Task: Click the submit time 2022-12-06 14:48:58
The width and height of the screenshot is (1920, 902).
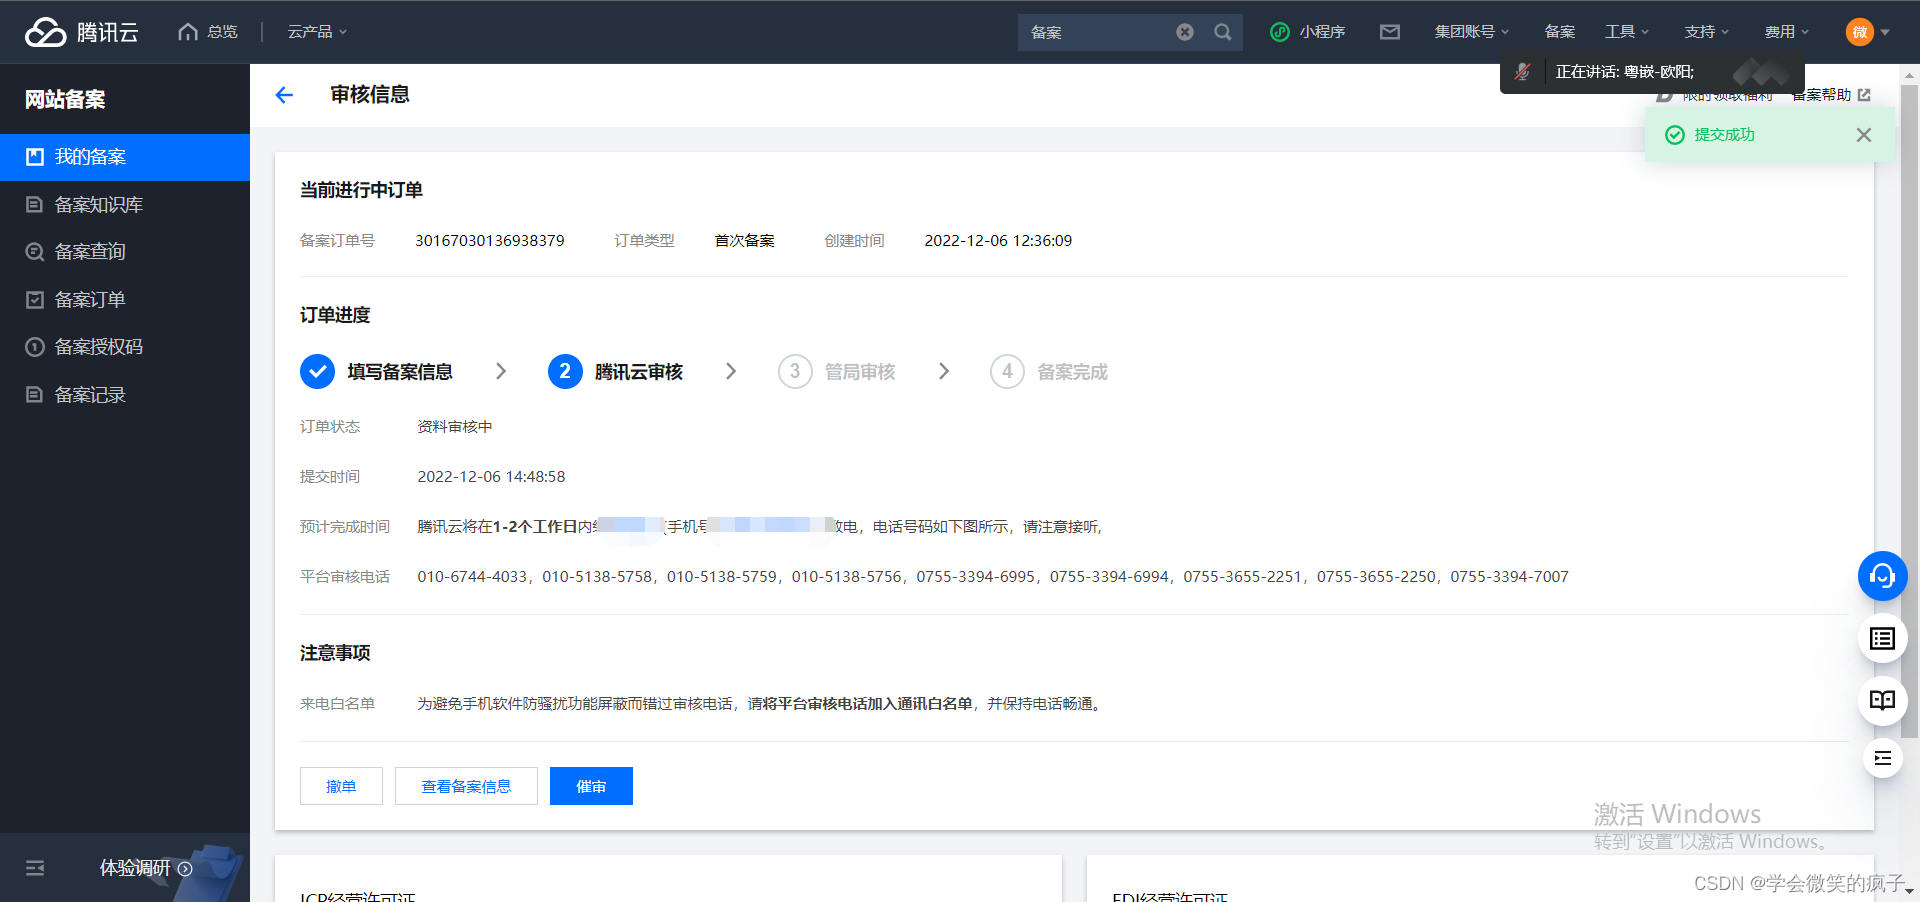Action: (x=491, y=477)
